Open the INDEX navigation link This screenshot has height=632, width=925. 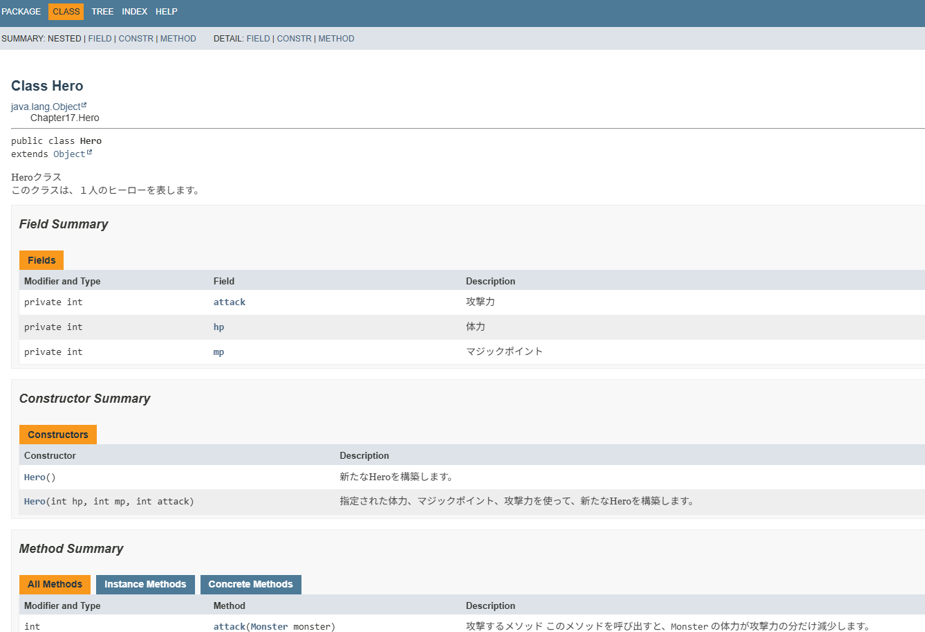pos(135,11)
